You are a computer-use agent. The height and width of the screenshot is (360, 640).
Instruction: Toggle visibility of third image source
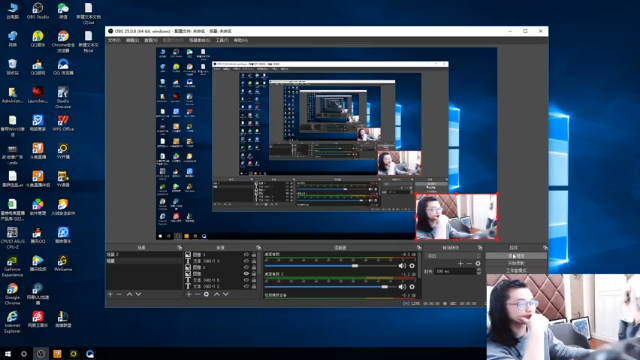tap(246, 274)
